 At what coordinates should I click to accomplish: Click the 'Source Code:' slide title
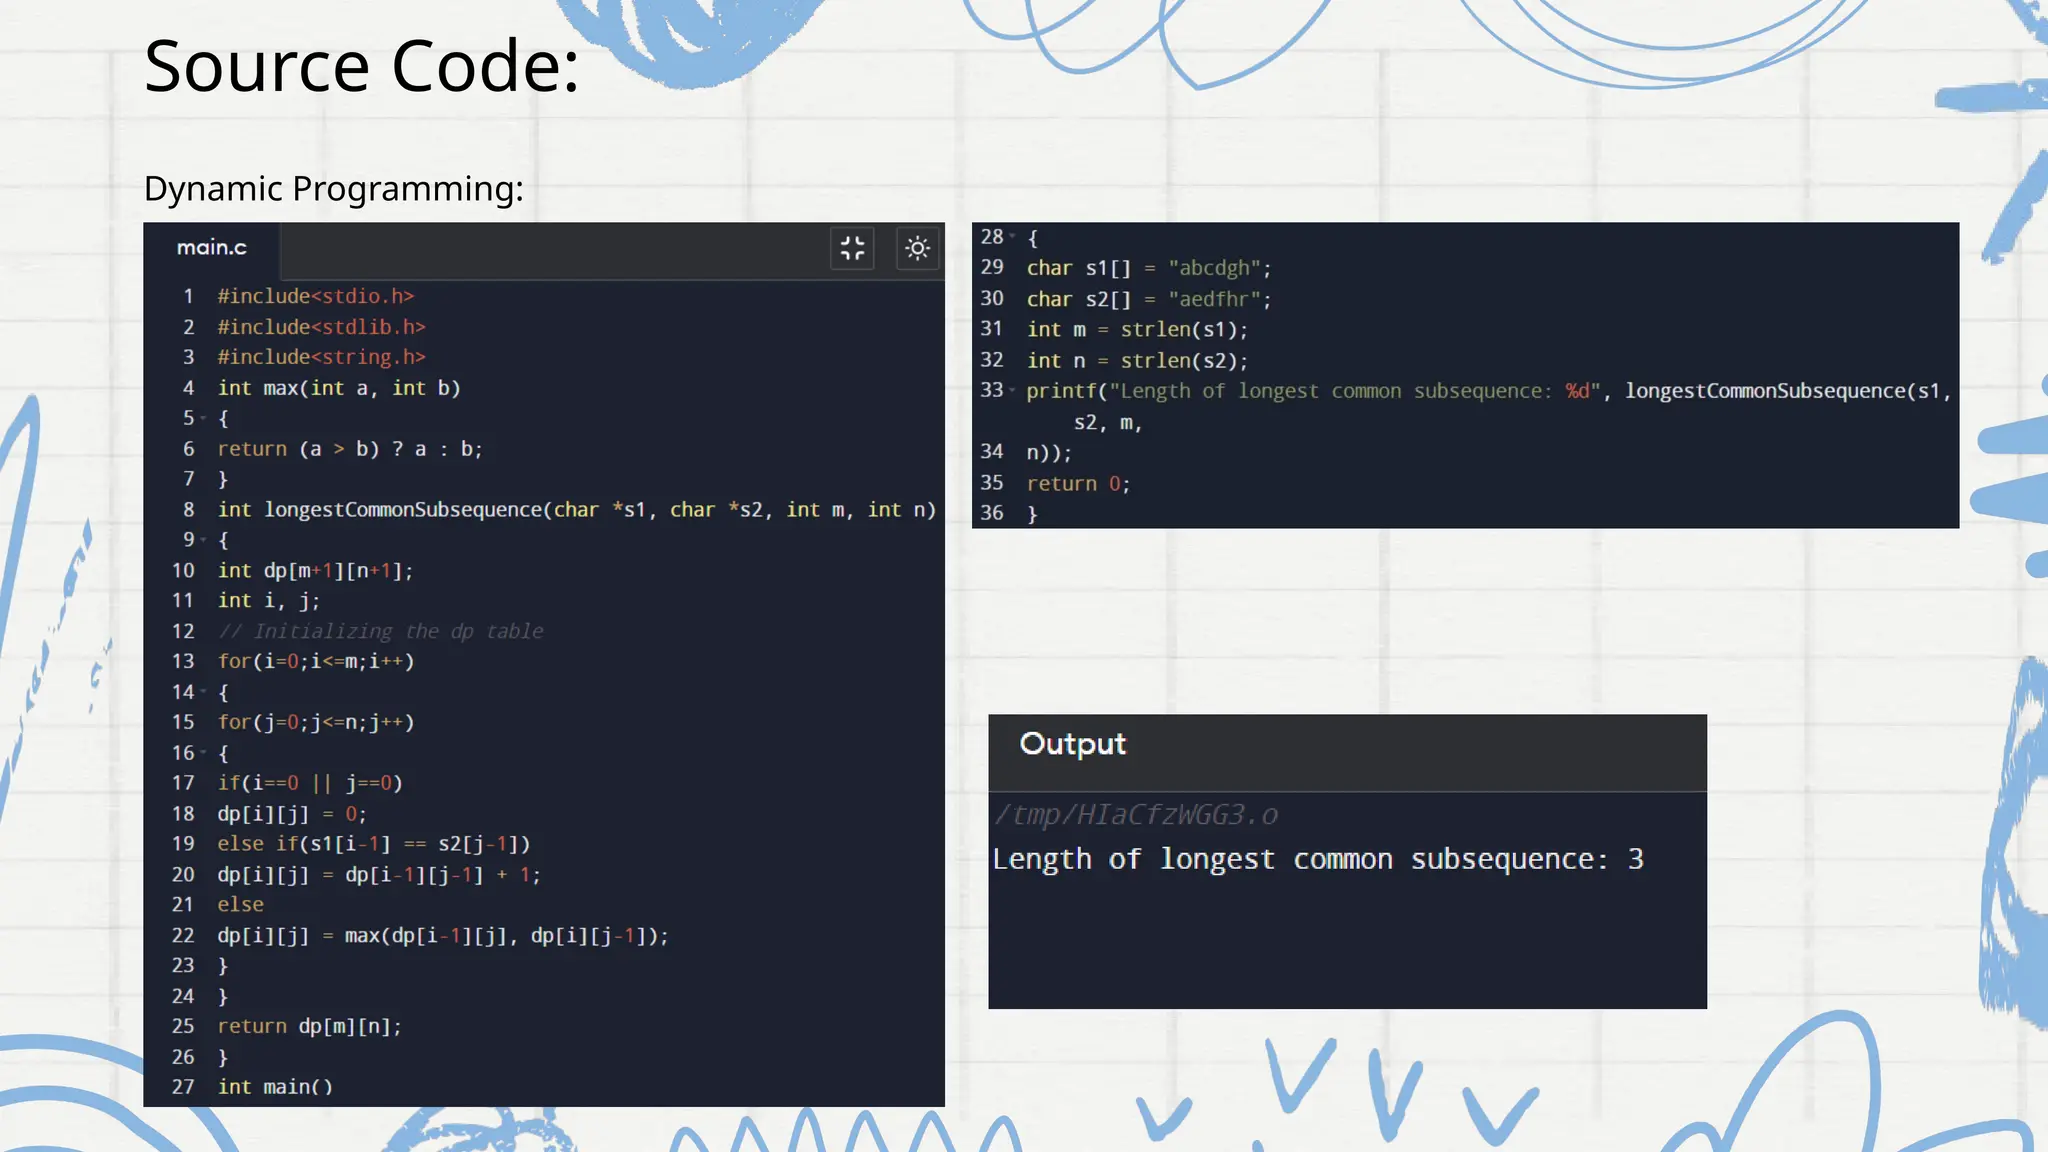click(x=361, y=66)
